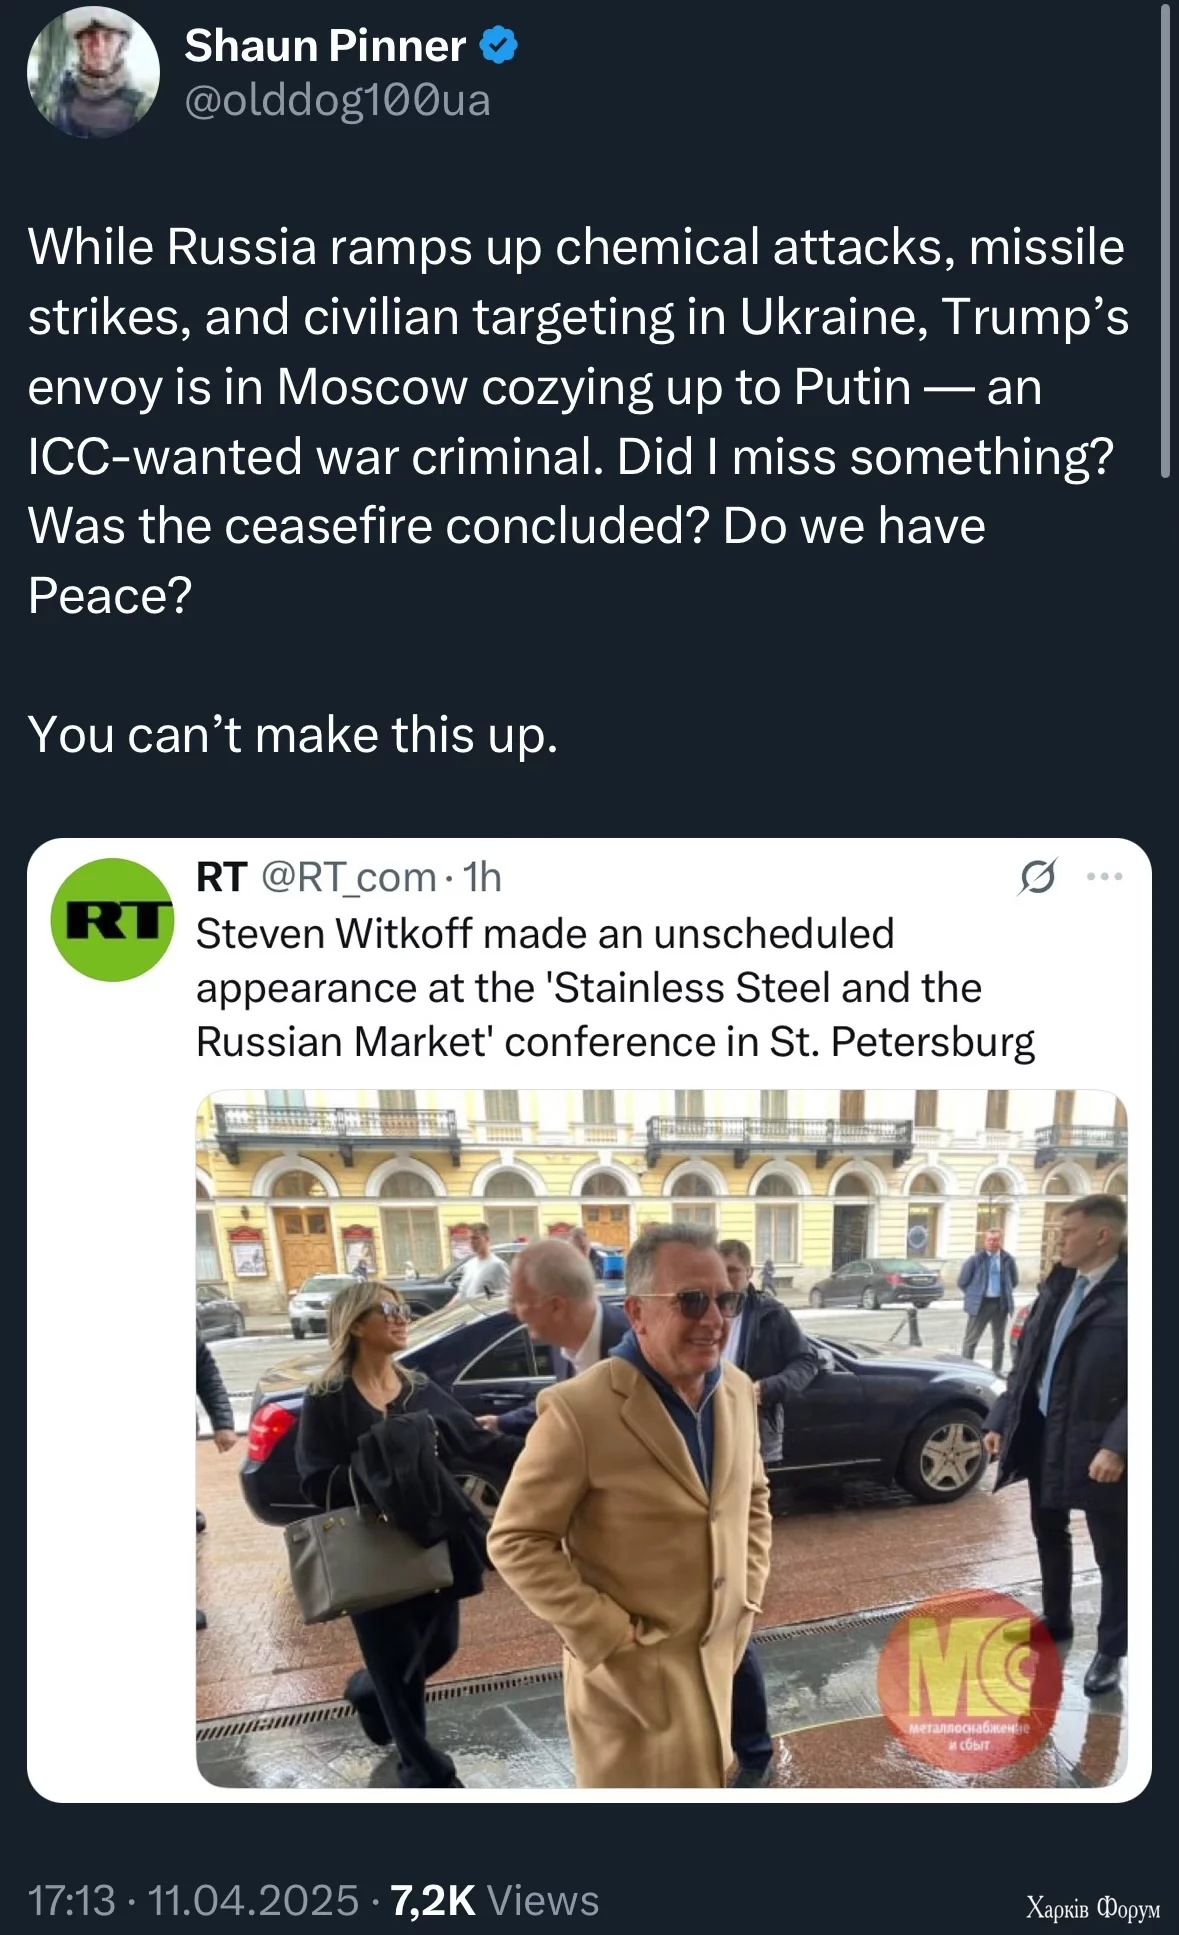Screen dimensions: 1179x1935
Task: Click the @olddog100ua handle
Action: coord(337,100)
